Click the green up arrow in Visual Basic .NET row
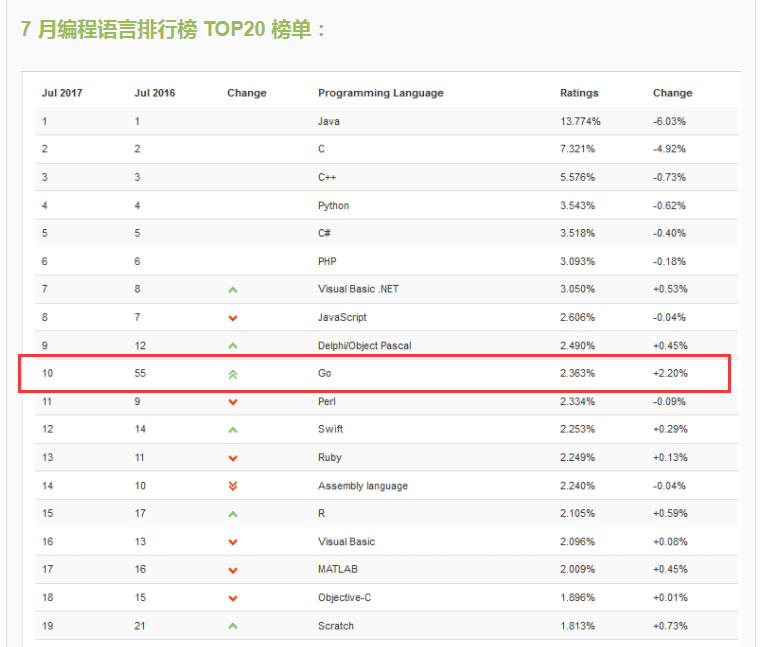 pos(233,290)
